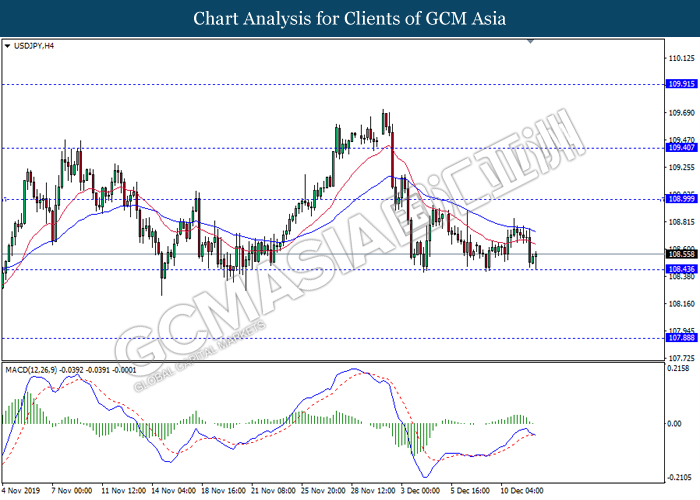Click the 14 Nov 04:00 time label
The width and height of the screenshot is (700, 500).
pyautogui.click(x=174, y=491)
